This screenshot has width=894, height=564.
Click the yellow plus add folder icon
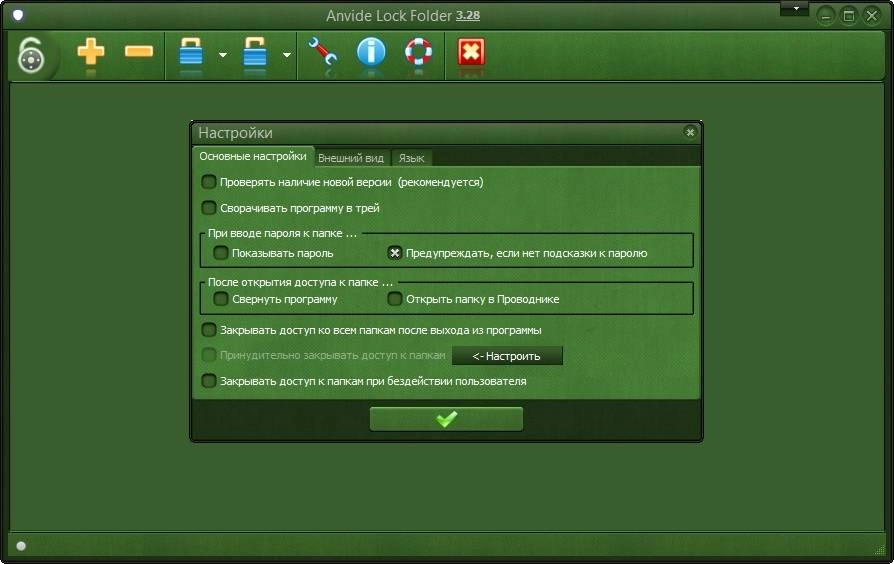tap(91, 52)
